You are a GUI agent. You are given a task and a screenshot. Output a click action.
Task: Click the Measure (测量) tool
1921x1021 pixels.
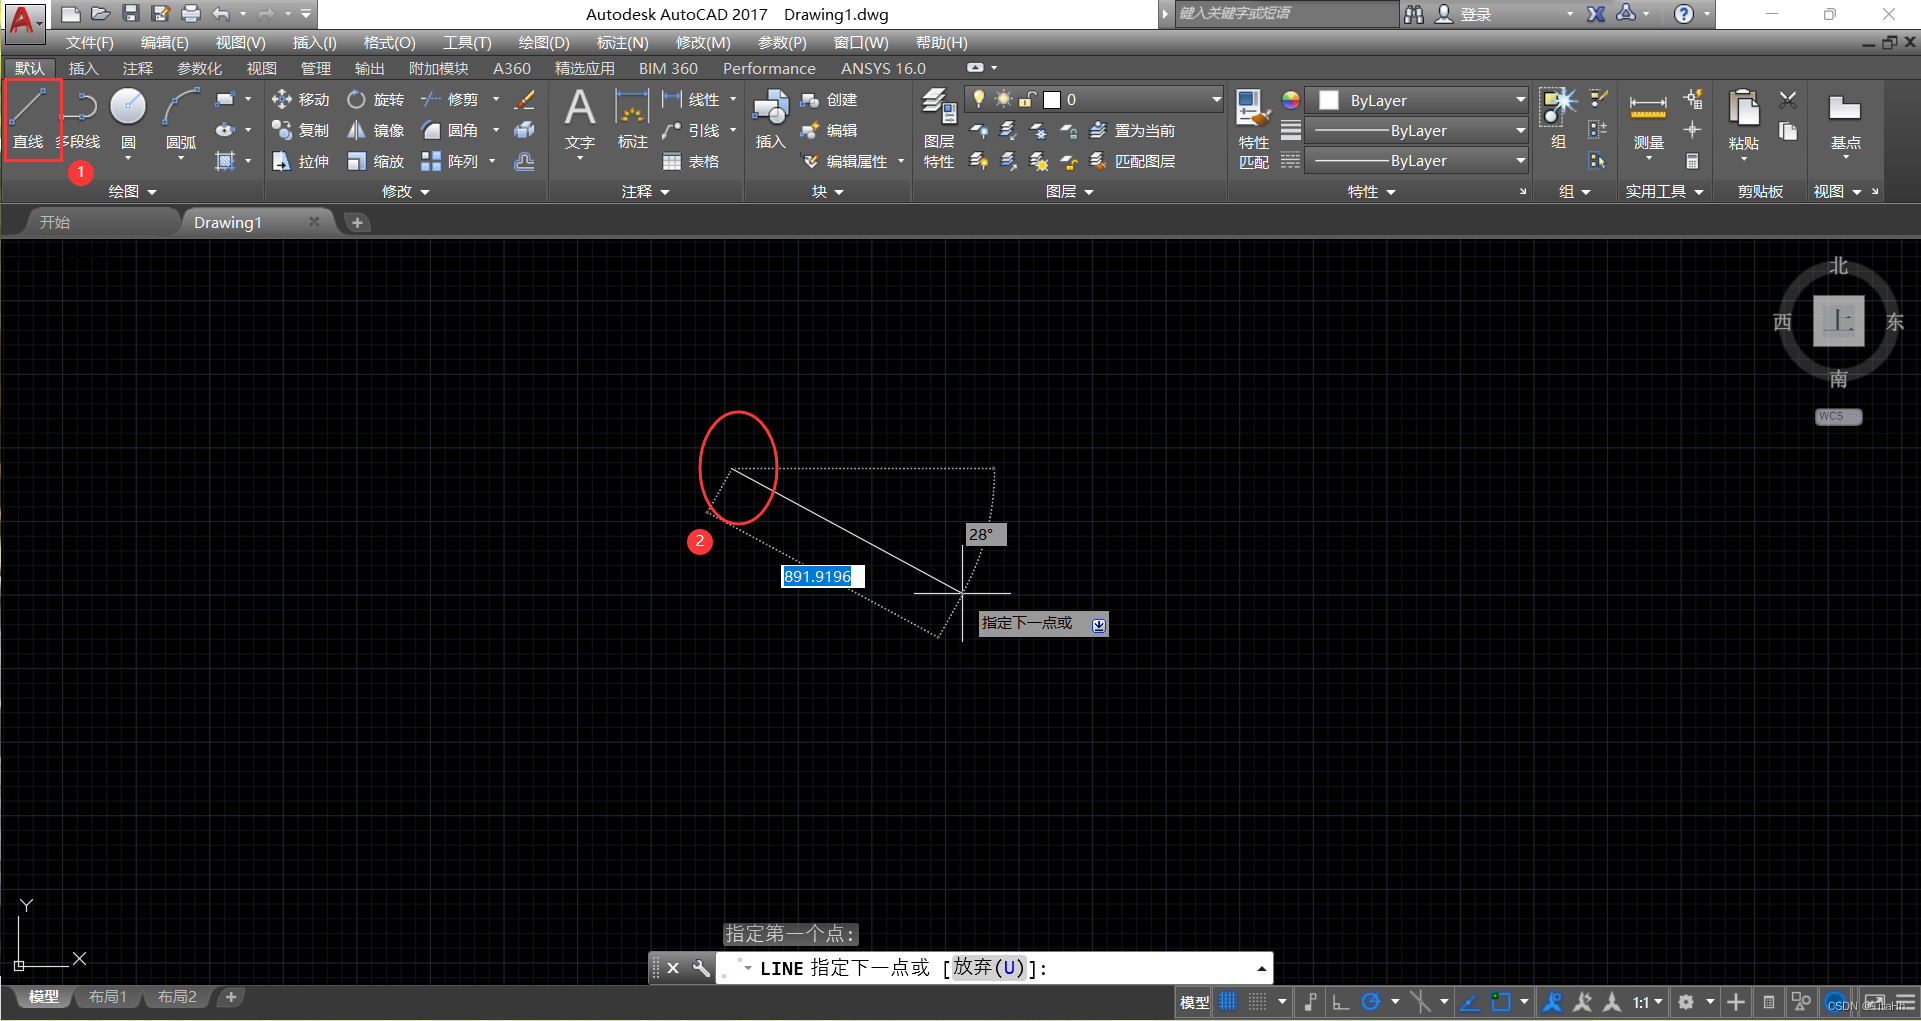pyautogui.click(x=1648, y=122)
